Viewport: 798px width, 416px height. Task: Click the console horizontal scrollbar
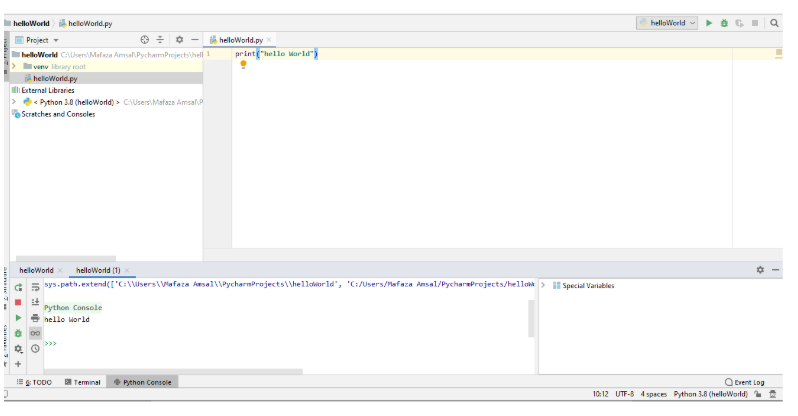(x=173, y=372)
